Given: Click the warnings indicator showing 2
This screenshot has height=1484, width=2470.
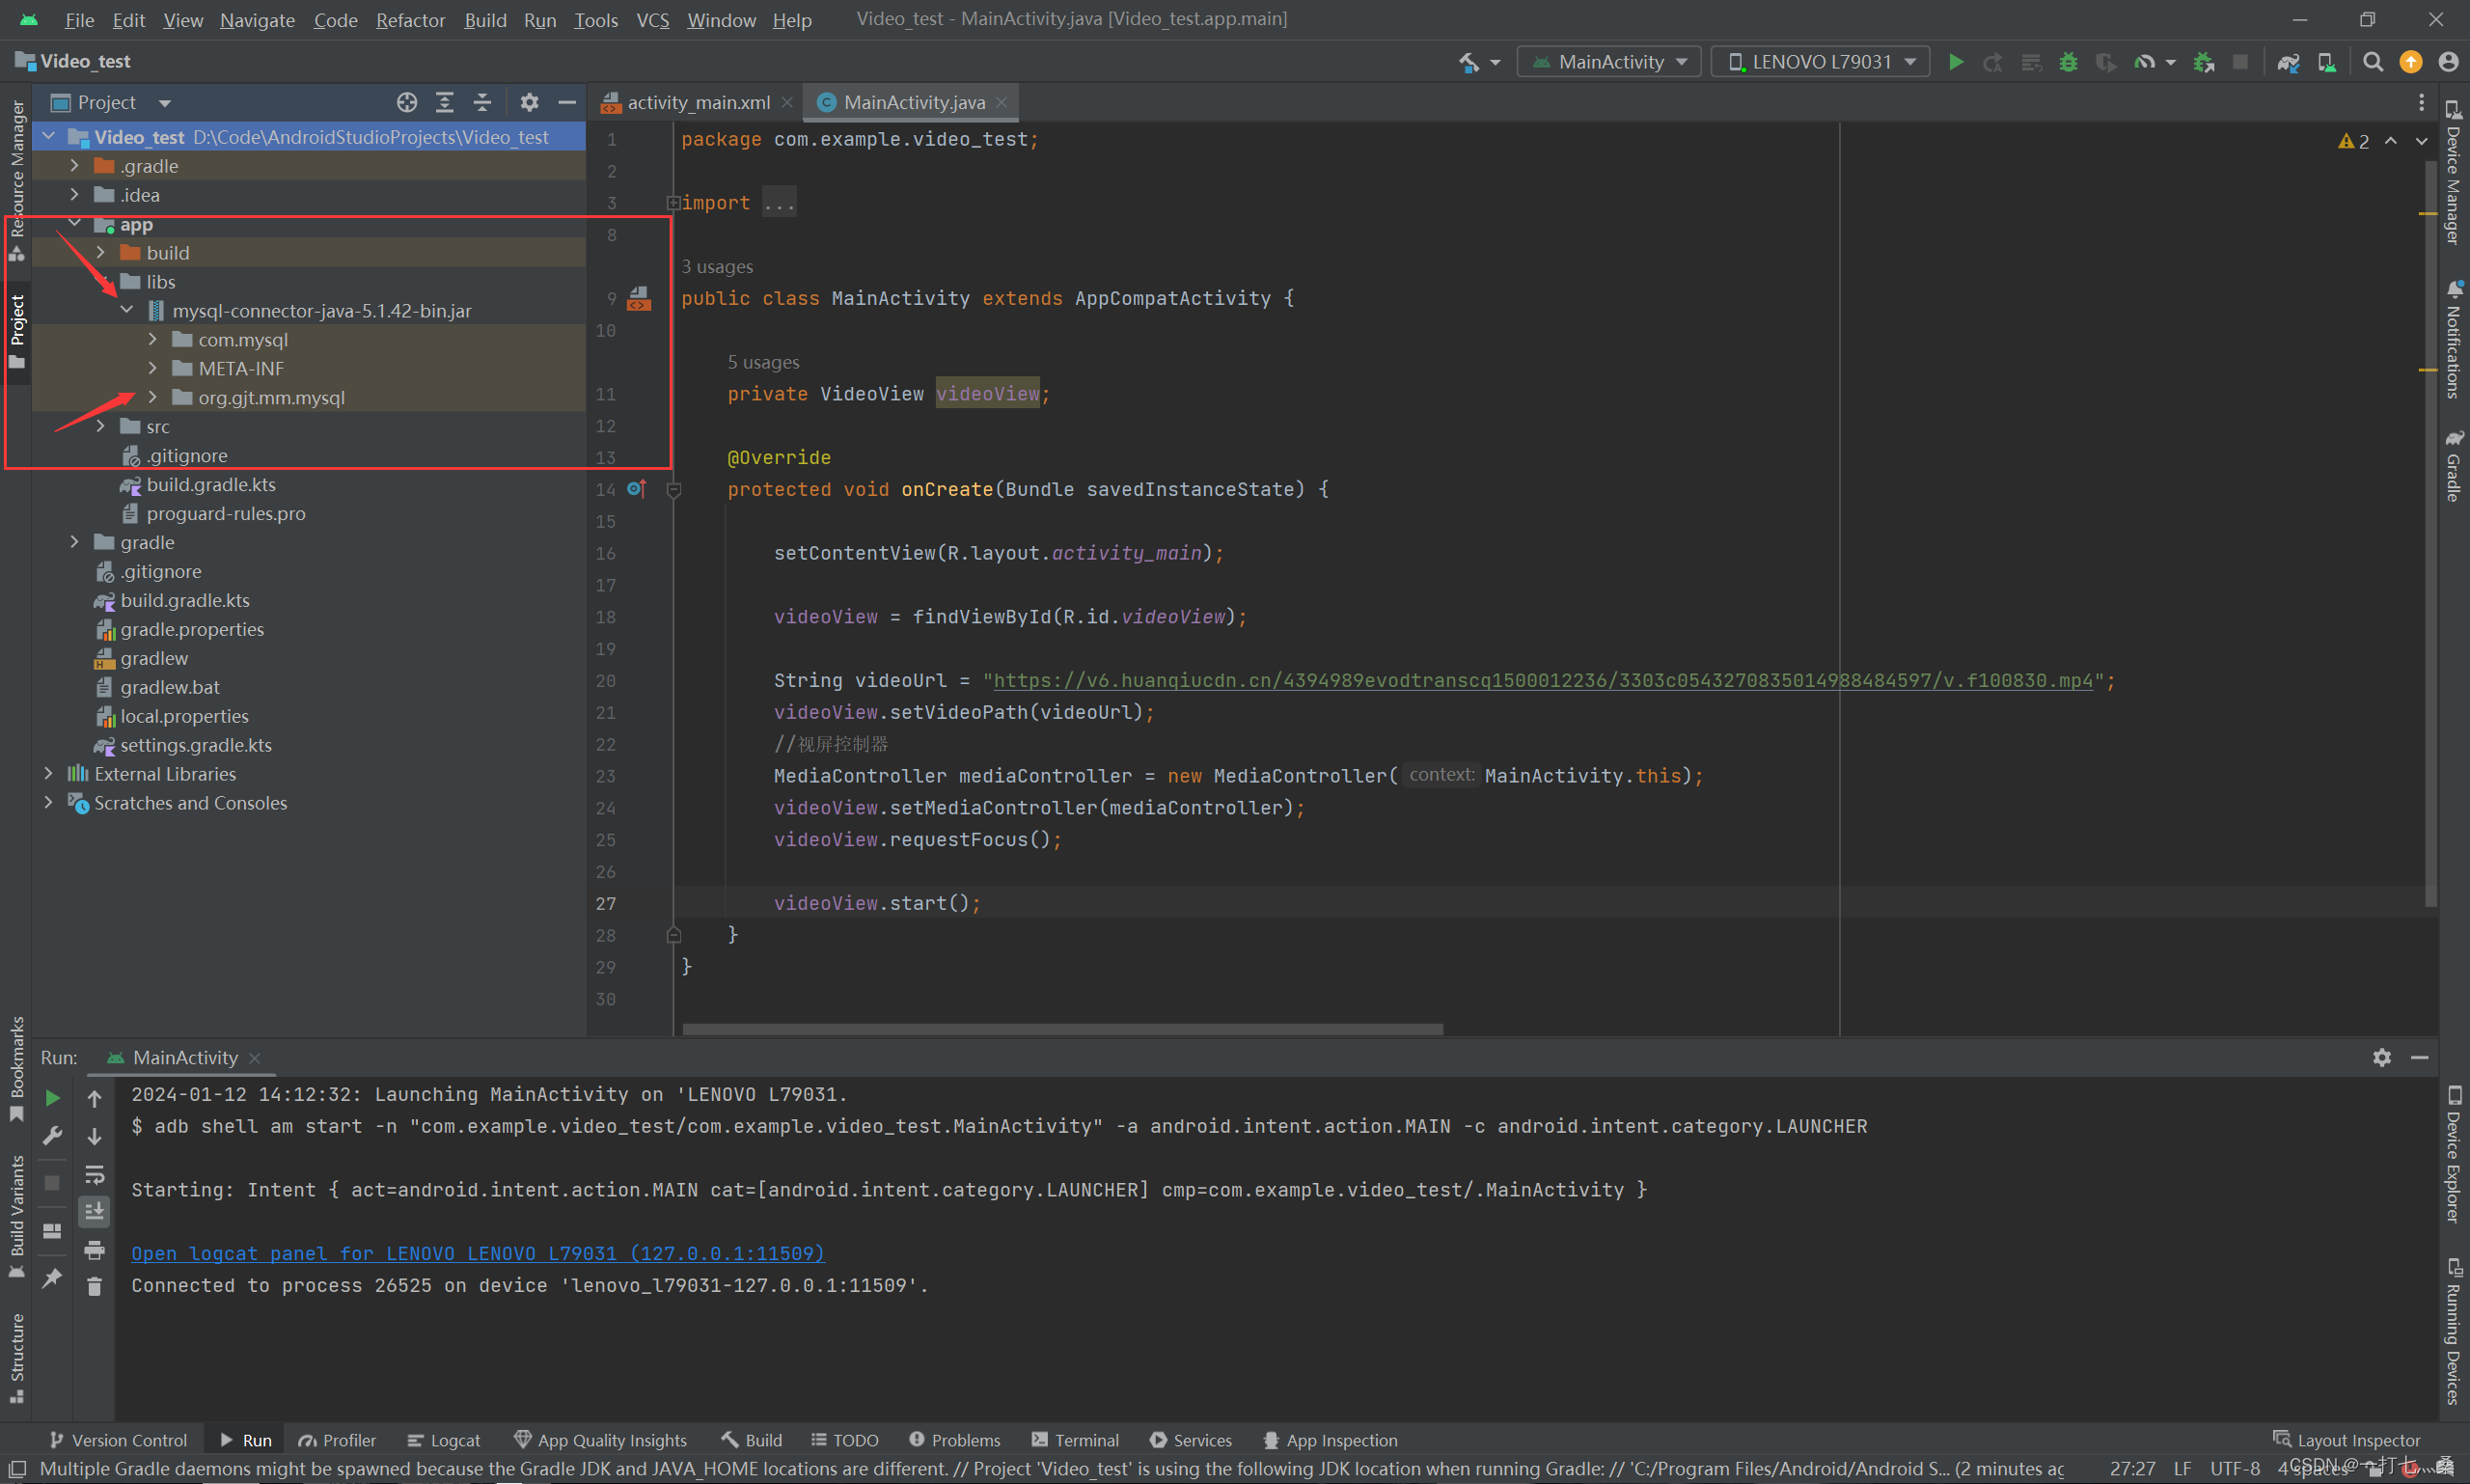Looking at the screenshot, I should pos(2353,141).
